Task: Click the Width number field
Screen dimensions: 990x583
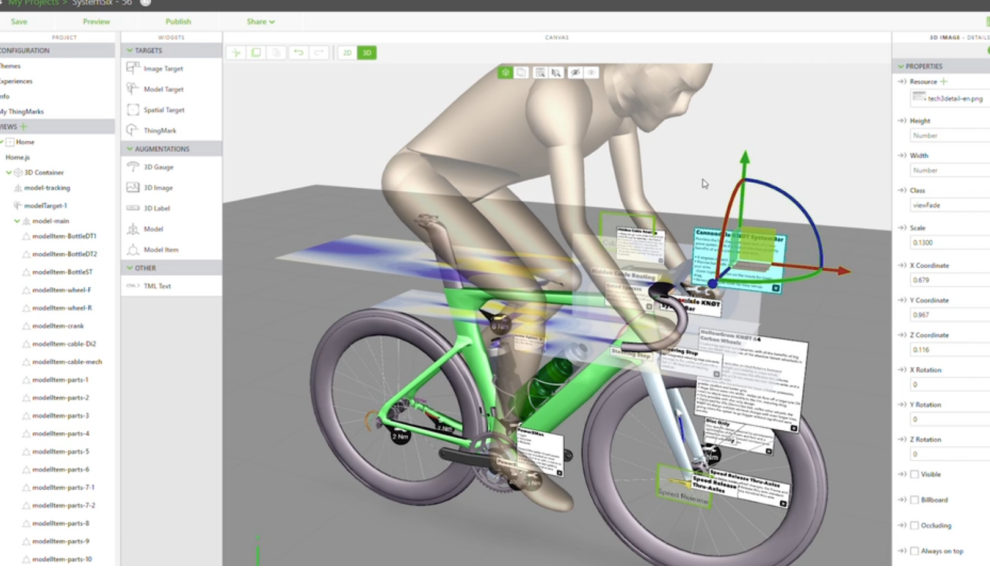Action: (950, 170)
